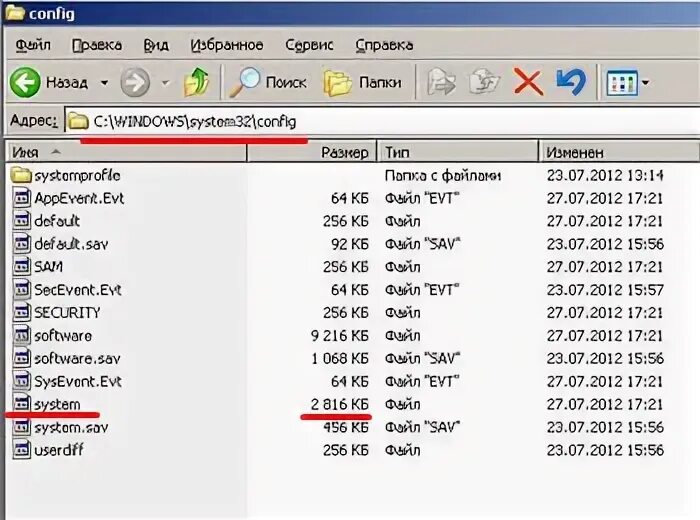Select the default file icon
Viewport: 700px width, 520px height.
[x=21, y=221]
